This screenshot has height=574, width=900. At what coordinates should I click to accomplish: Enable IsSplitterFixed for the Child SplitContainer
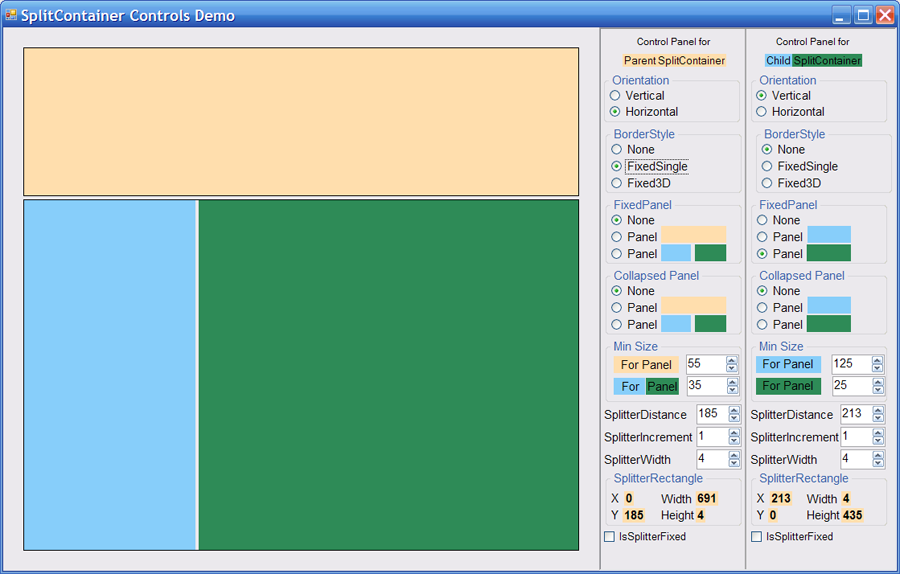click(x=756, y=537)
